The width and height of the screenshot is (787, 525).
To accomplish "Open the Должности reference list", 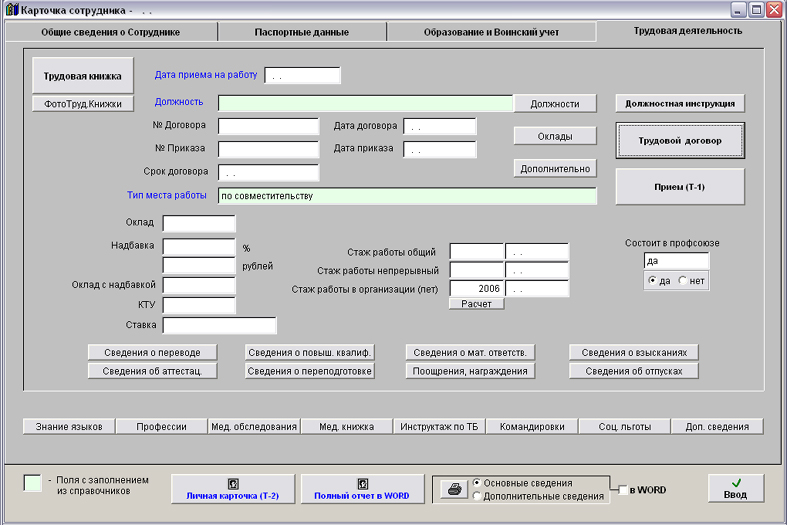I will (555, 103).
